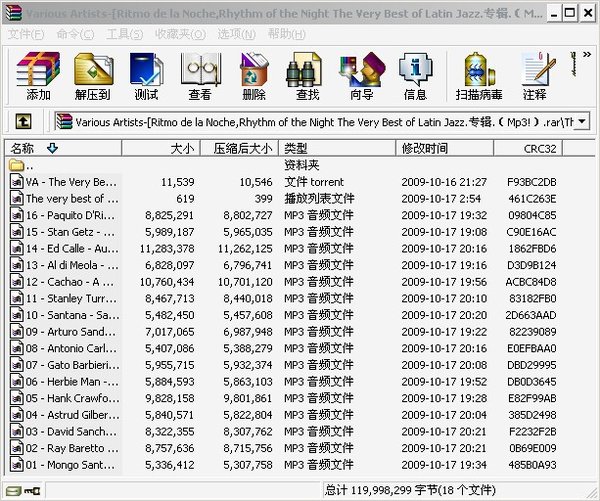Open the 文件(F) menu
Image resolution: width=600 pixels, height=501 pixels.
(x=26, y=34)
